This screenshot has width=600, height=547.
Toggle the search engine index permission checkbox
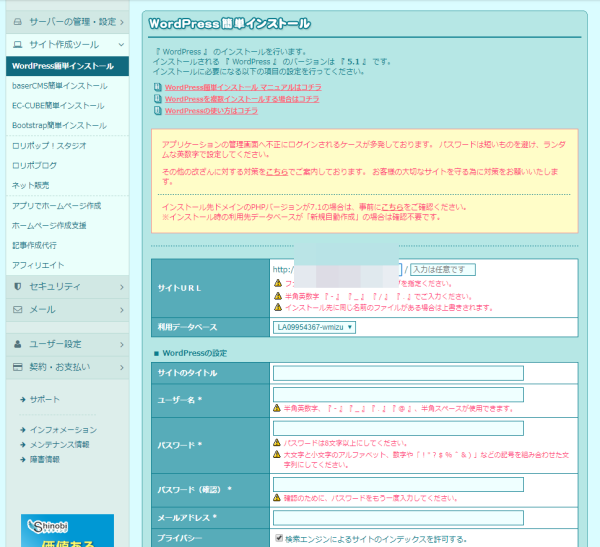click(x=278, y=538)
